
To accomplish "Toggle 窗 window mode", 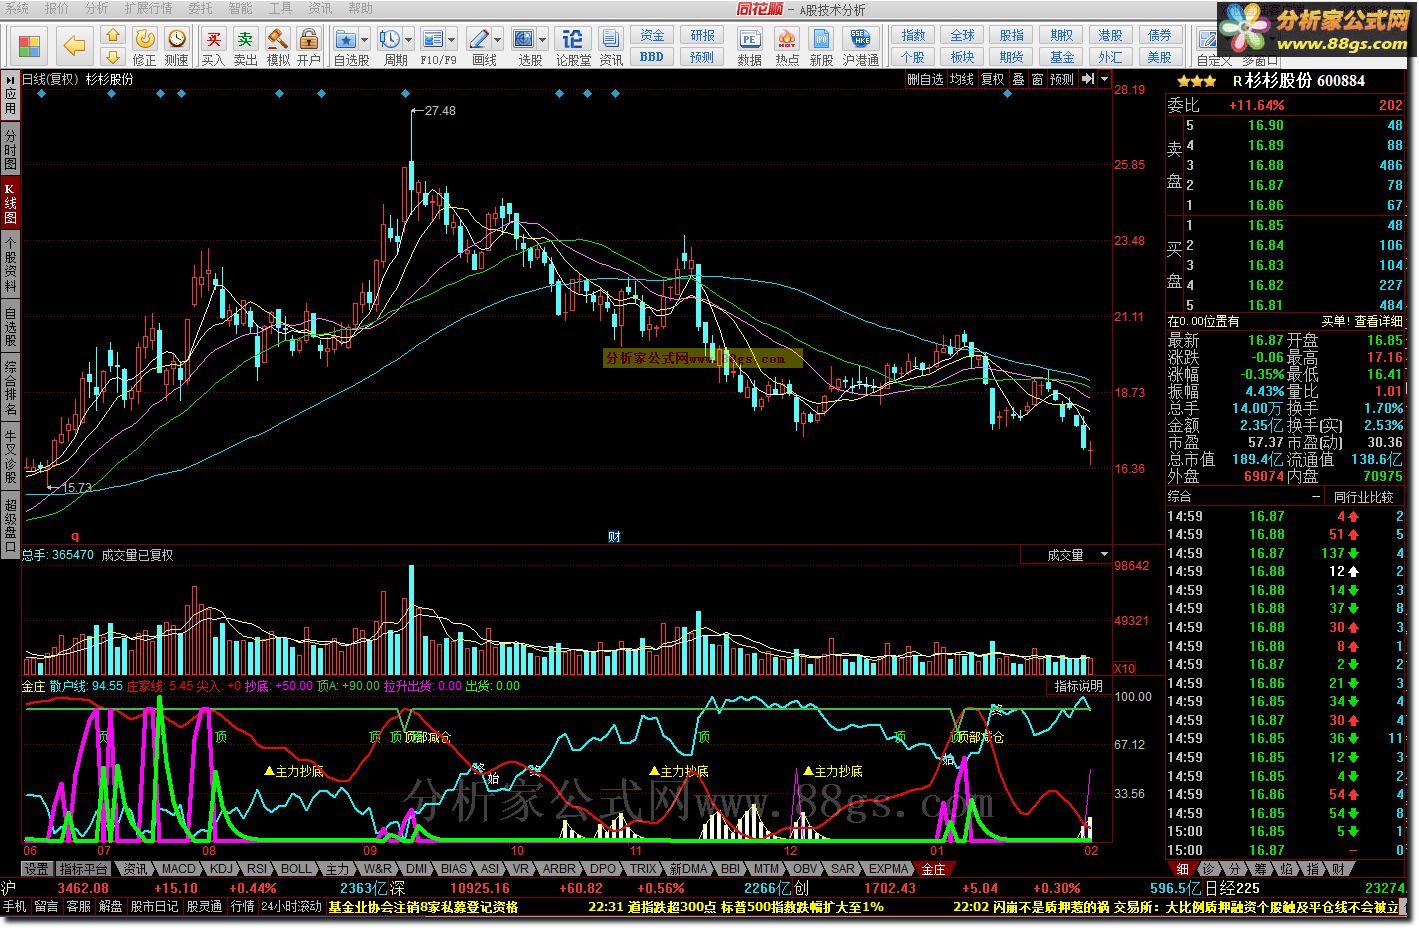I will pos(1037,79).
